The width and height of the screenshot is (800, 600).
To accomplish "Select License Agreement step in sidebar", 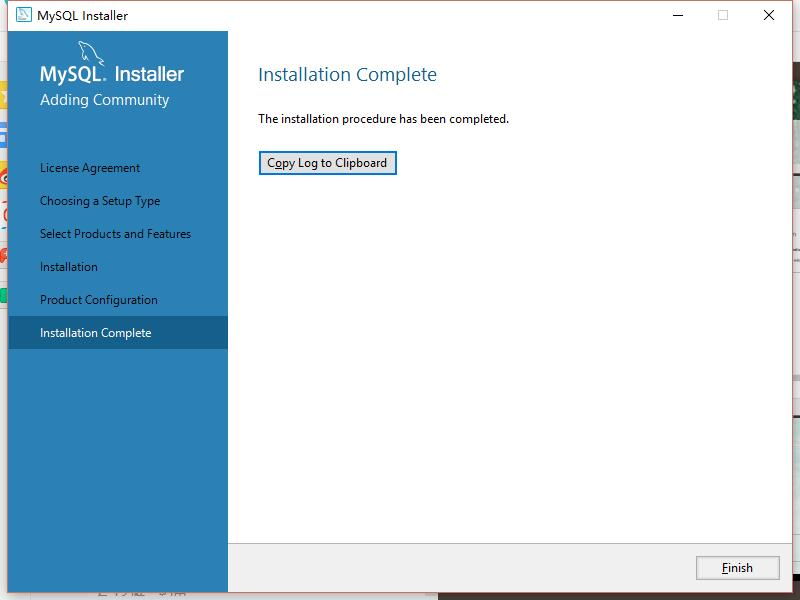I will pos(90,168).
